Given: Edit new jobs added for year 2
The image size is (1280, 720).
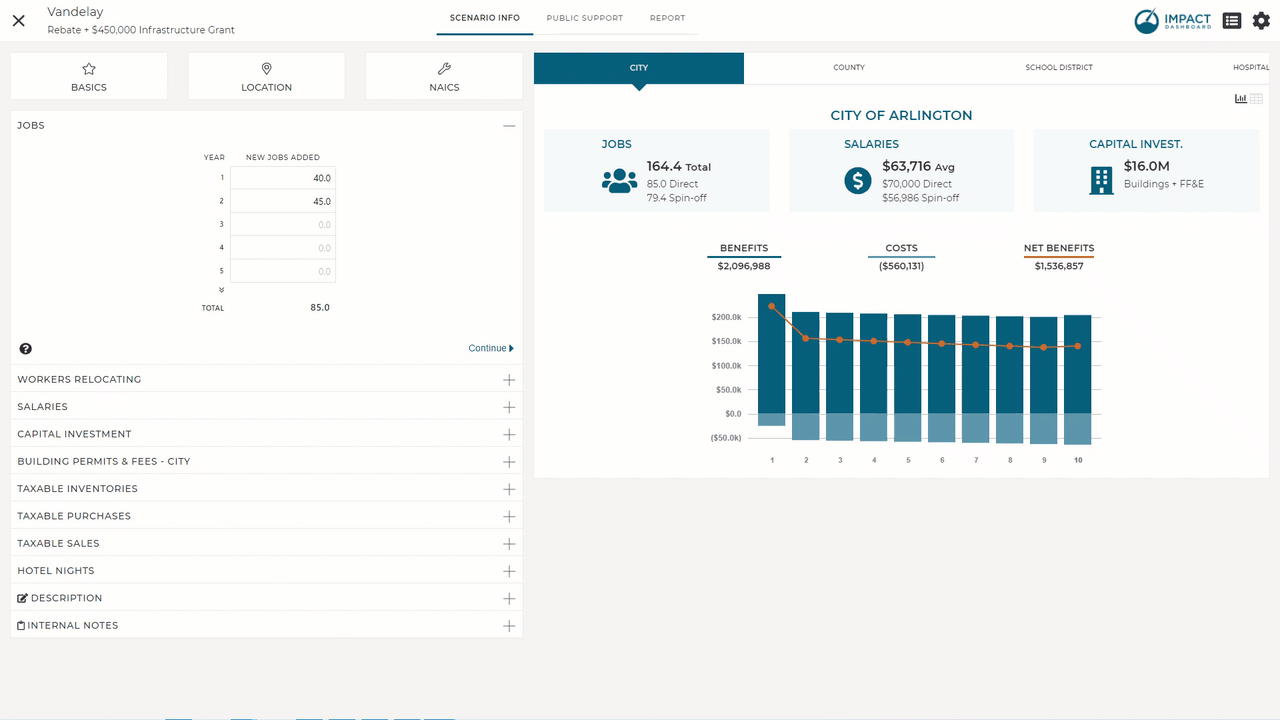Looking at the screenshot, I should click(283, 201).
